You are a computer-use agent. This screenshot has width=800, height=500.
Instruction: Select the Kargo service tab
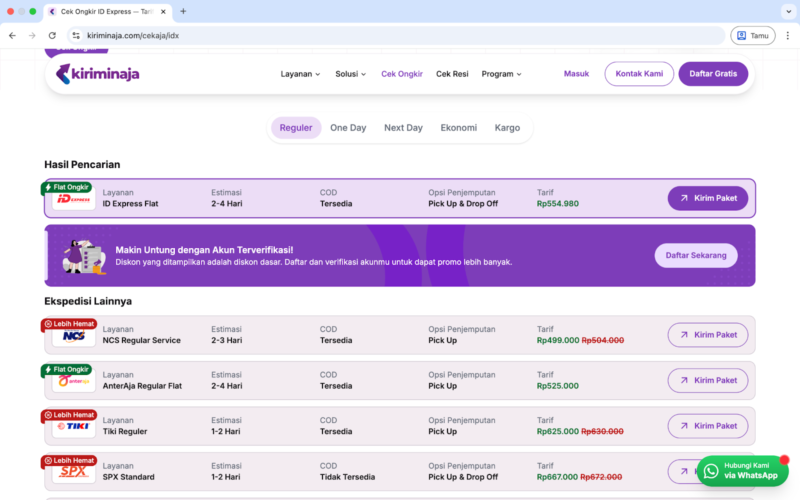507,128
